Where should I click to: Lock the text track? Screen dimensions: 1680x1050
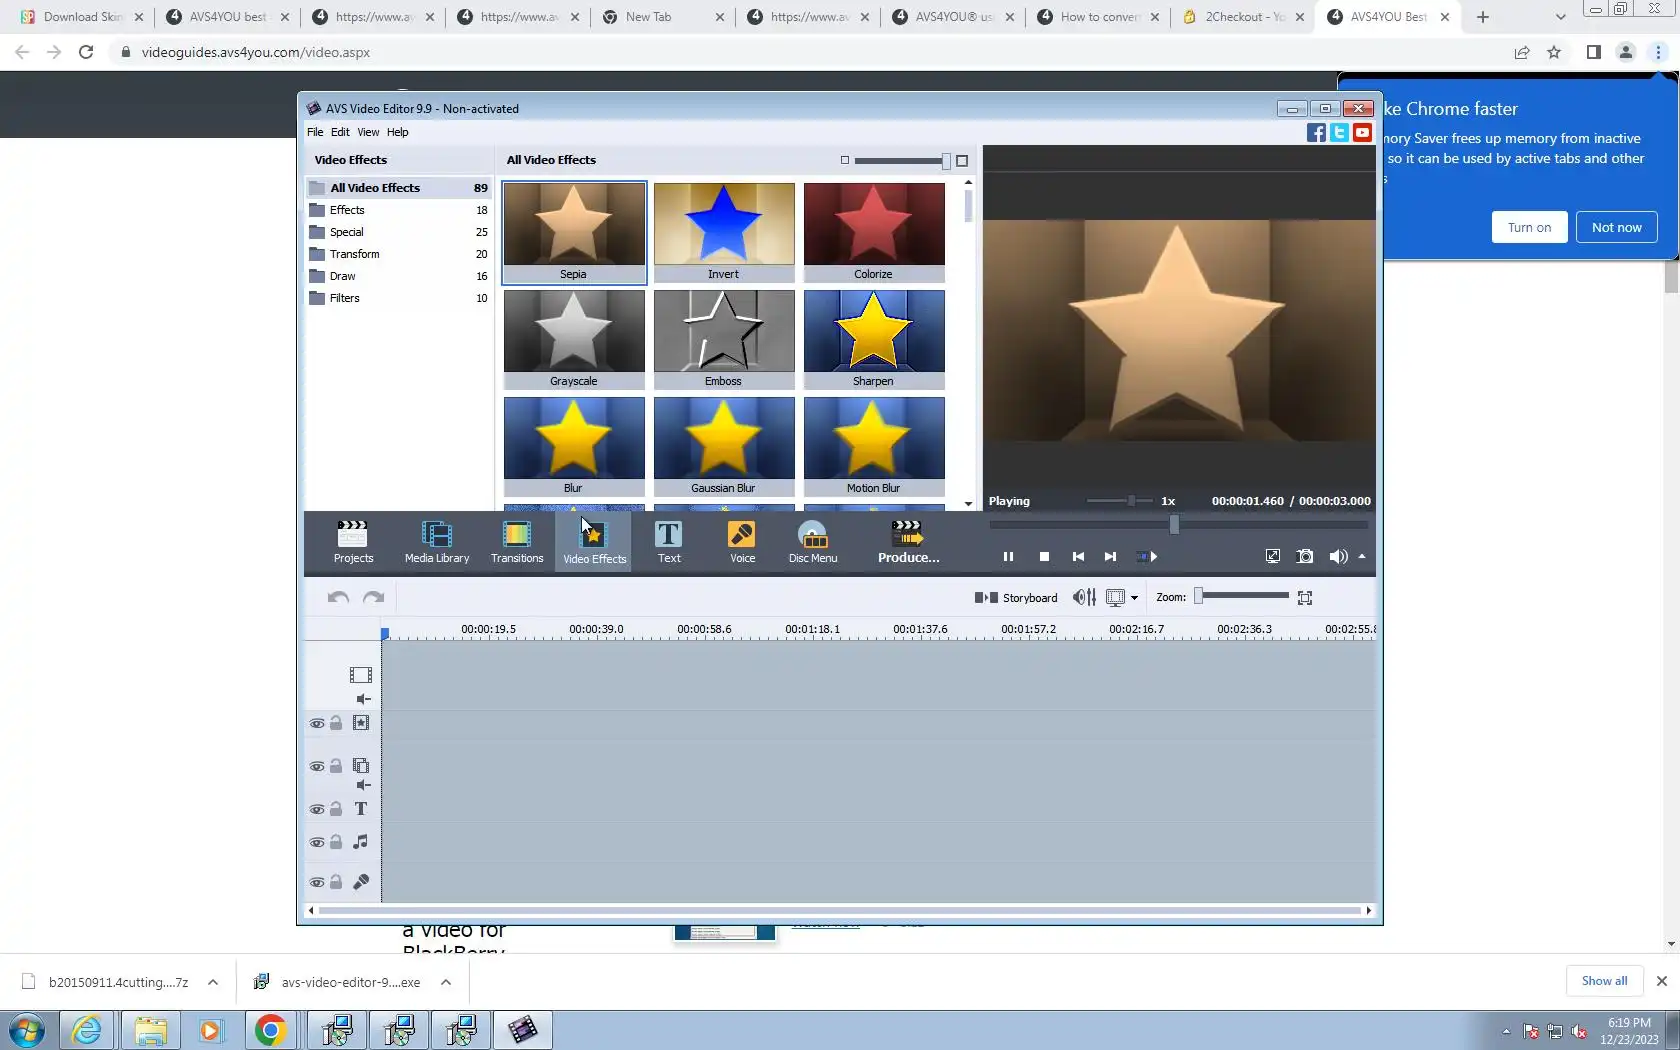(337, 810)
